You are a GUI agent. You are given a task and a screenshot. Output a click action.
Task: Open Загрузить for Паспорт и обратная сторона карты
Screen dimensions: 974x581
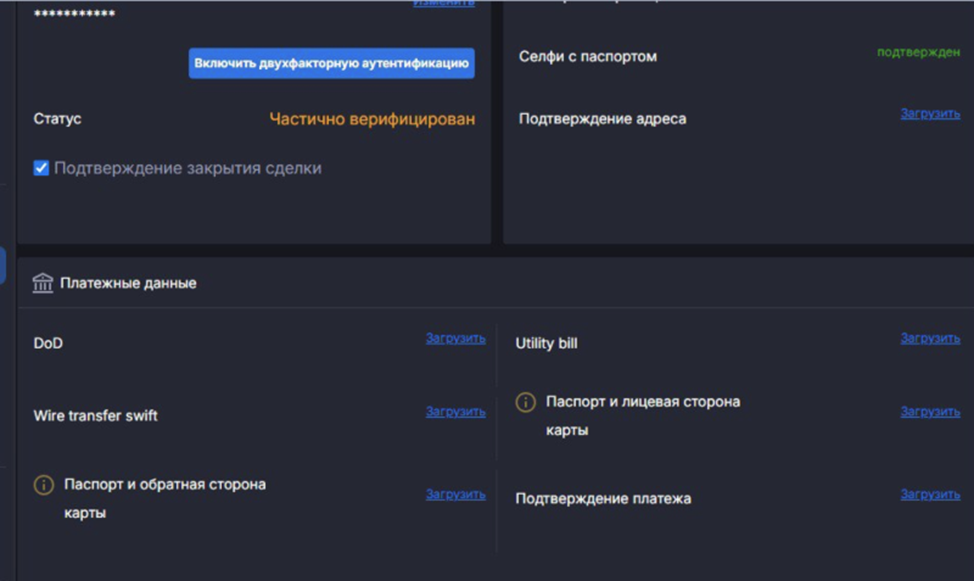tap(455, 494)
